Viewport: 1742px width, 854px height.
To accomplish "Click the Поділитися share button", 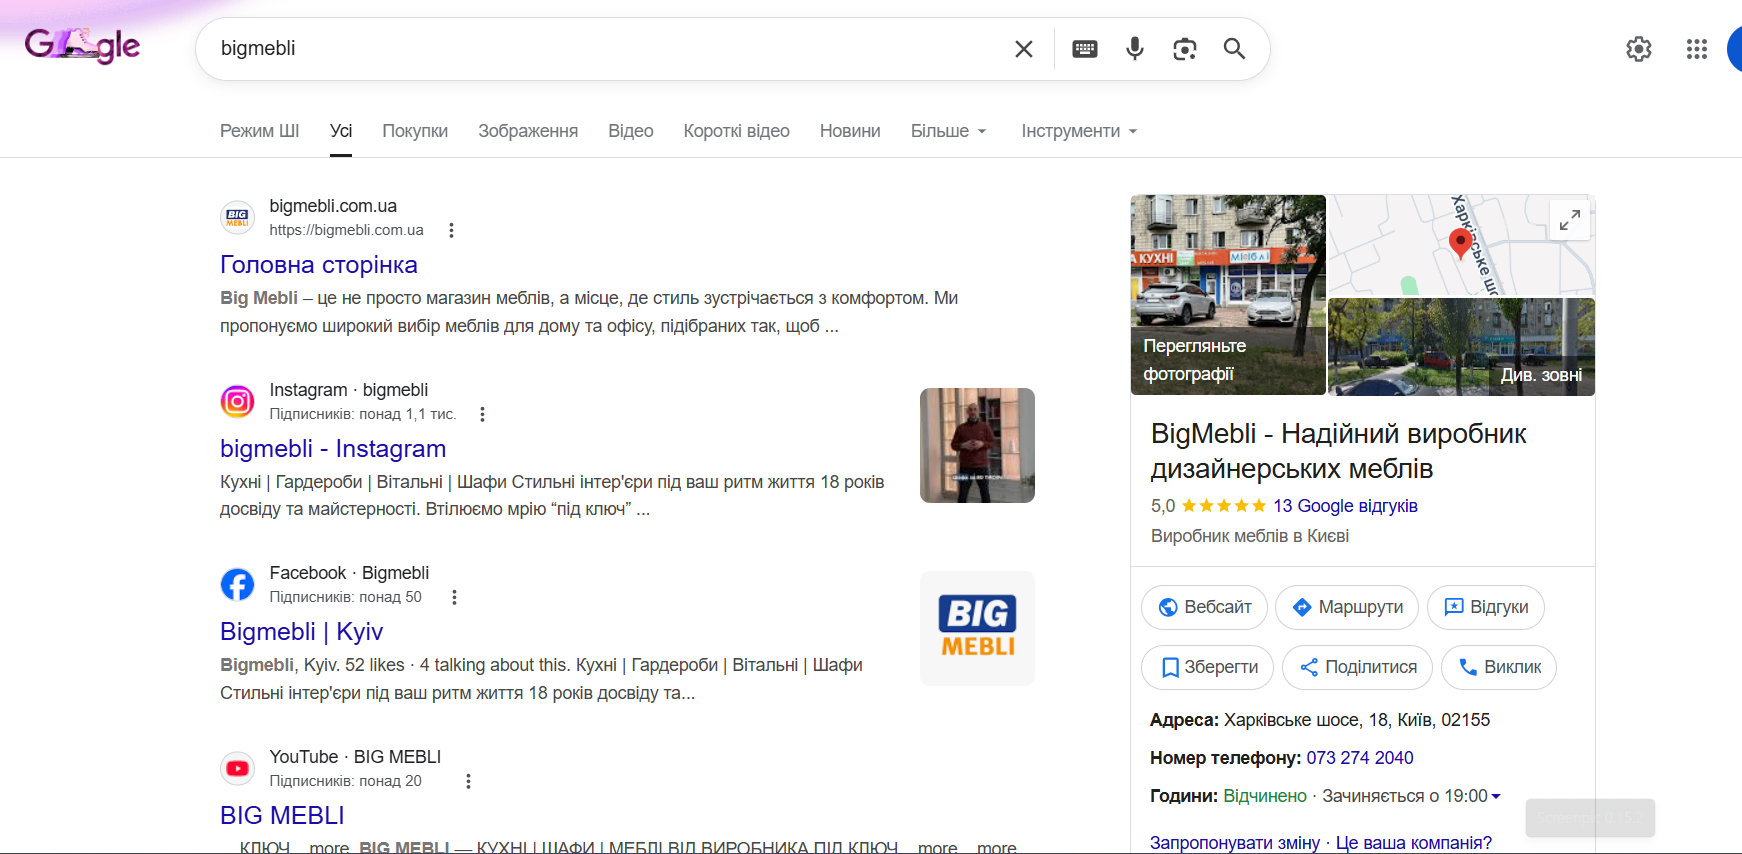I will point(1357,667).
